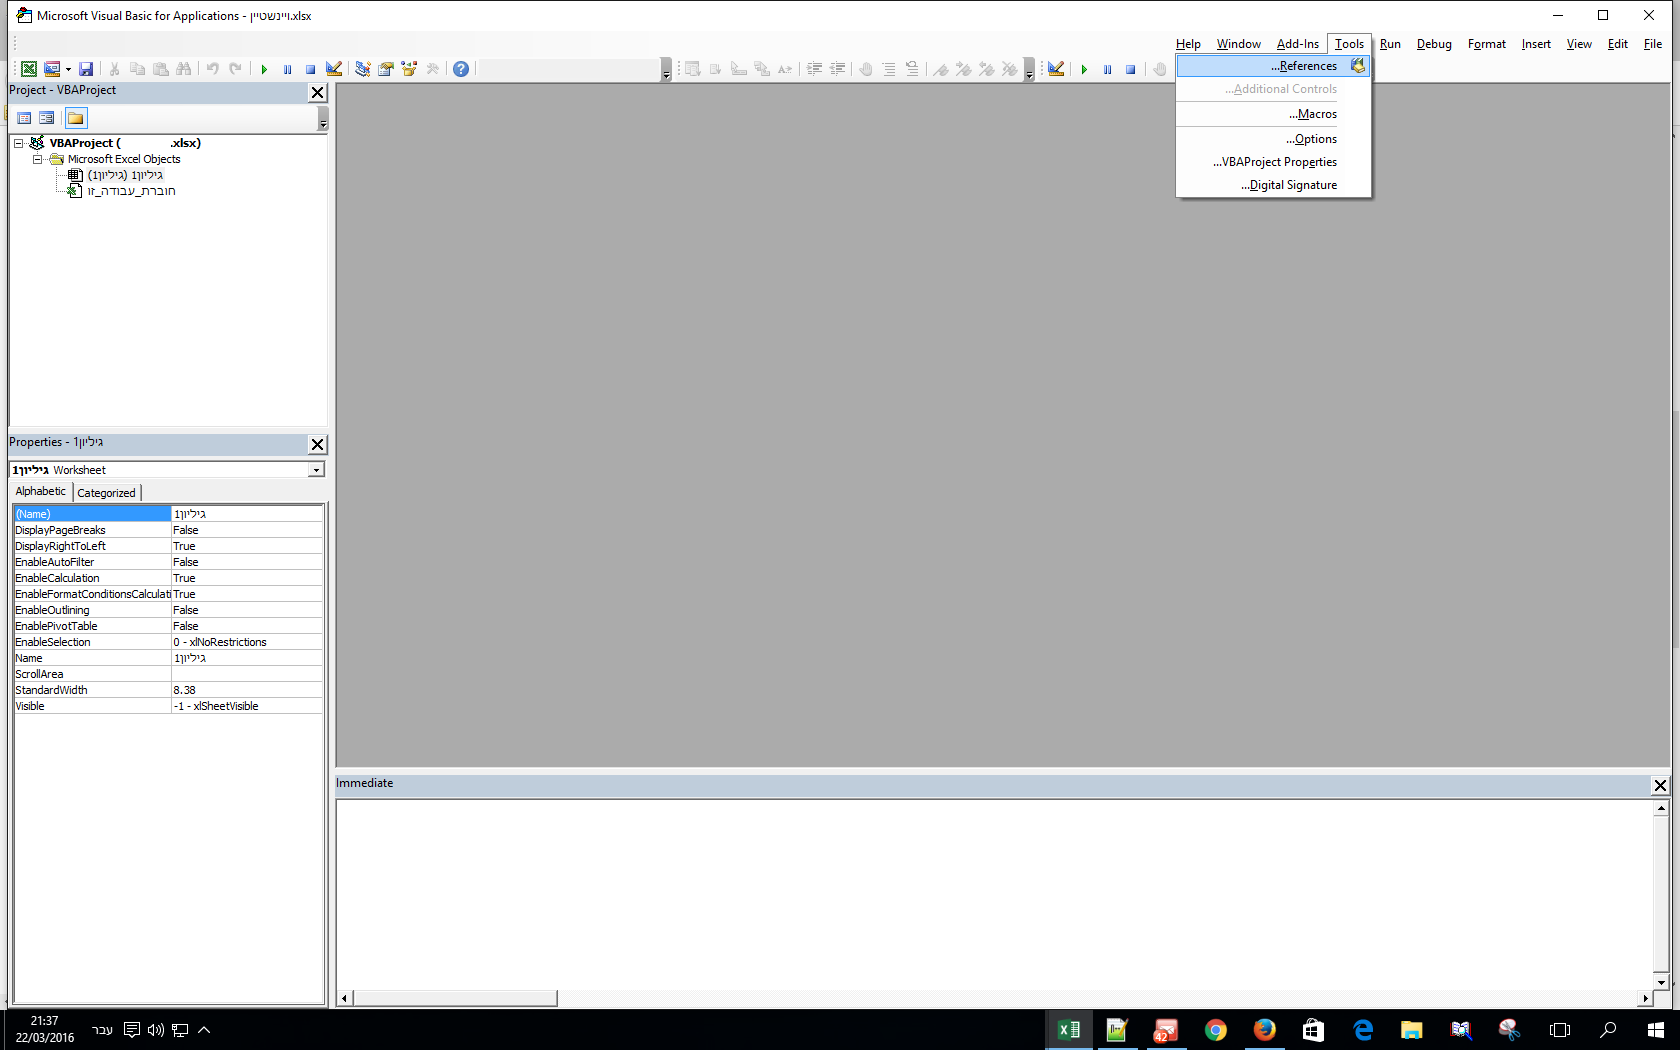The width and height of the screenshot is (1680, 1050).
Task: Run macro with the Standard toolbar play icon
Action: click(264, 69)
